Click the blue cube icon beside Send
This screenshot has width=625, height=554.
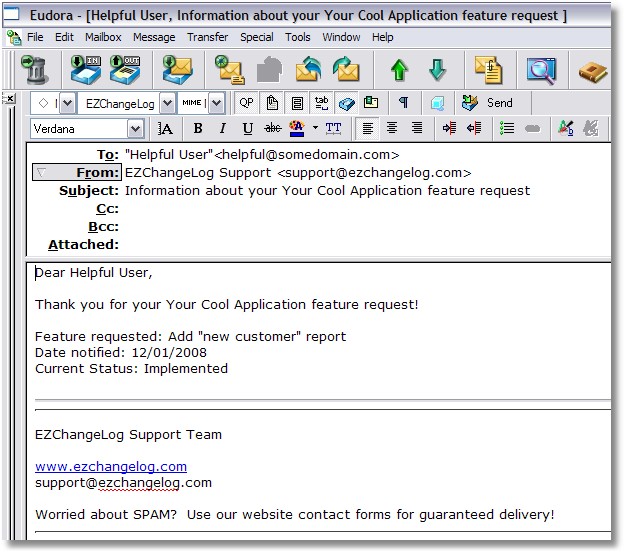pos(438,104)
